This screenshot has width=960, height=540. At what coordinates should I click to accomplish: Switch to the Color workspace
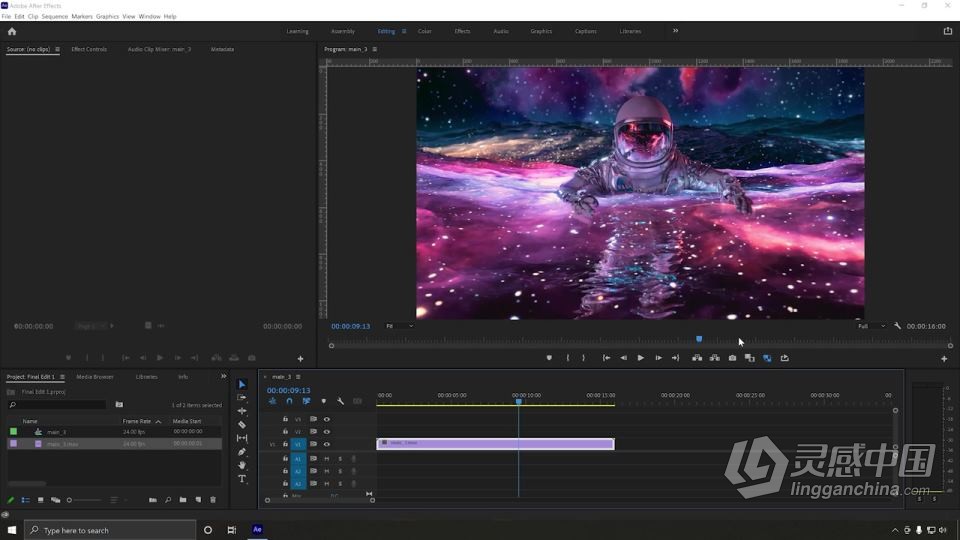(x=425, y=31)
